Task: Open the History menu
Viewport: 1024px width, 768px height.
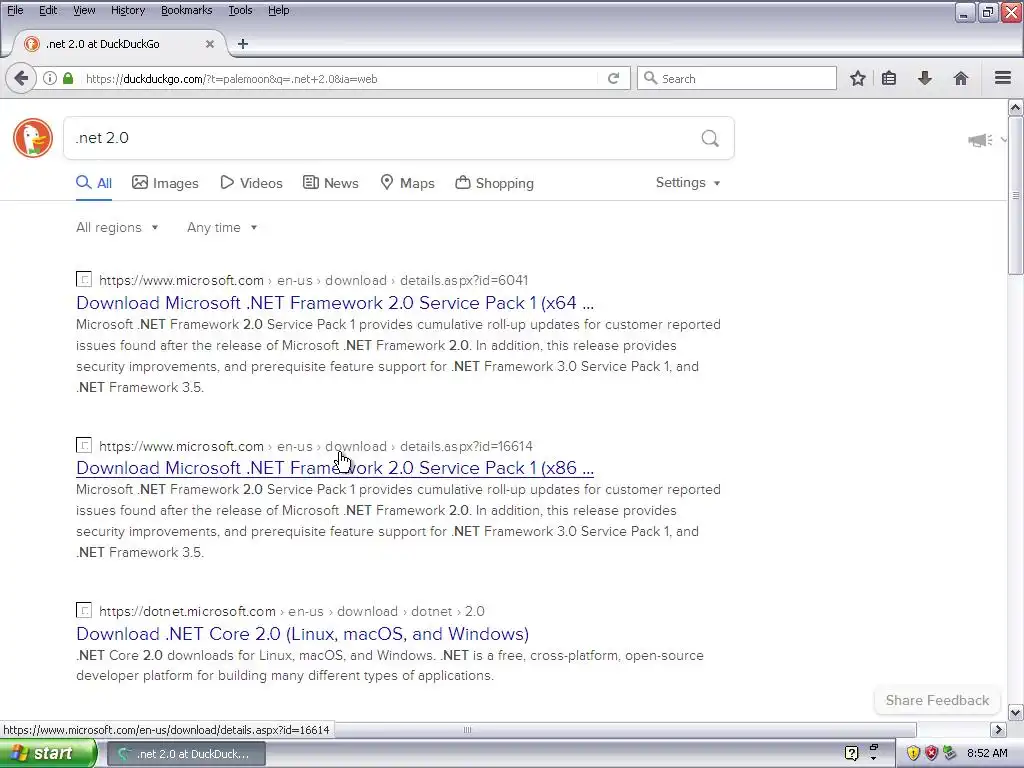Action: [127, 10]
